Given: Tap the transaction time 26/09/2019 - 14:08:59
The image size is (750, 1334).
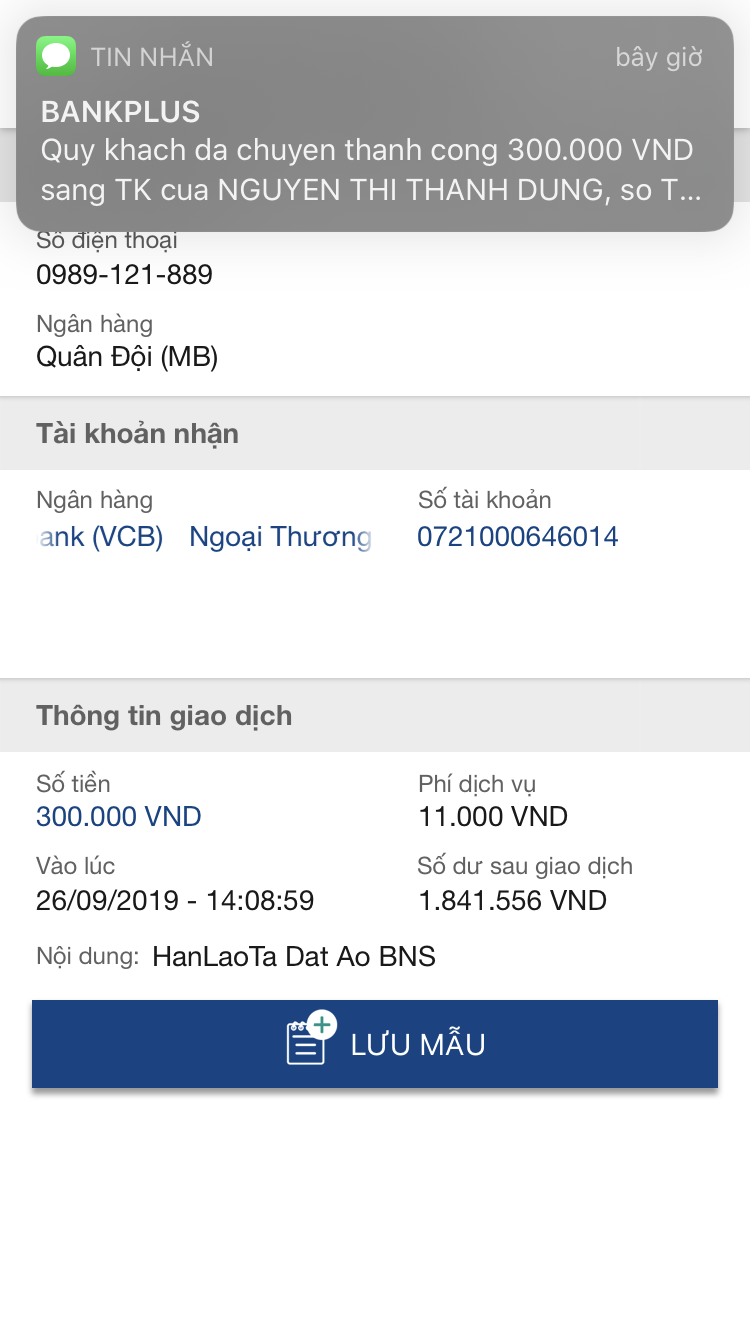Looking at the screenshot, I should tap(175, 901).
